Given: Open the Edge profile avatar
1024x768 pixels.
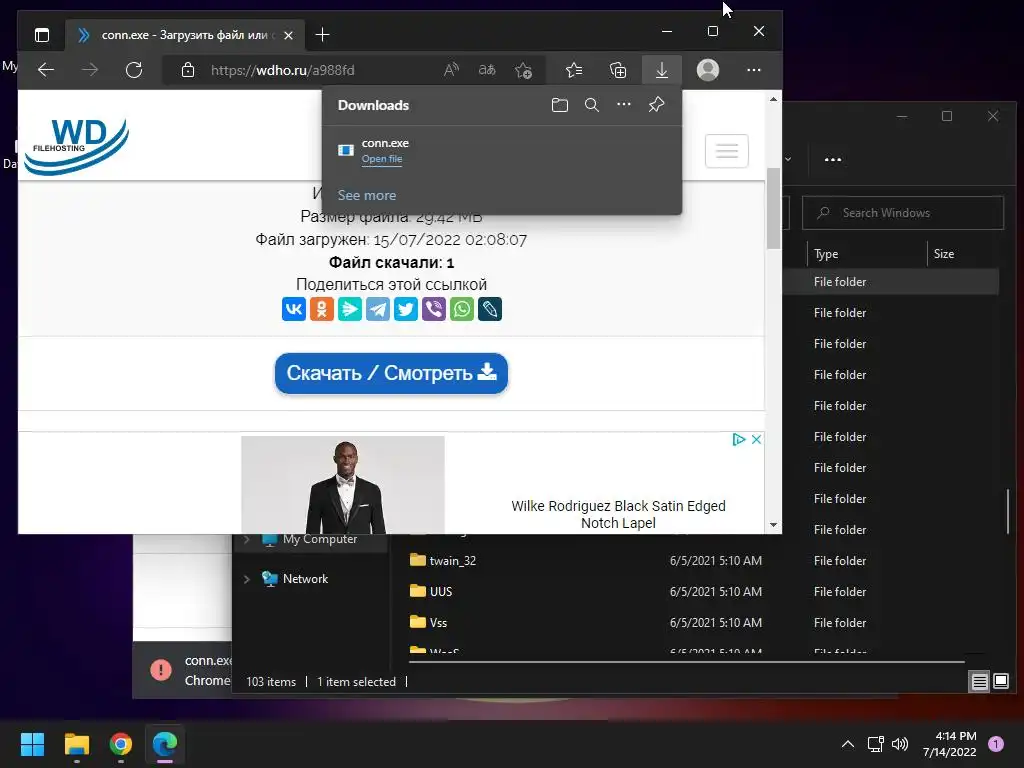Looking at the screenshot, I should (708, 70).
